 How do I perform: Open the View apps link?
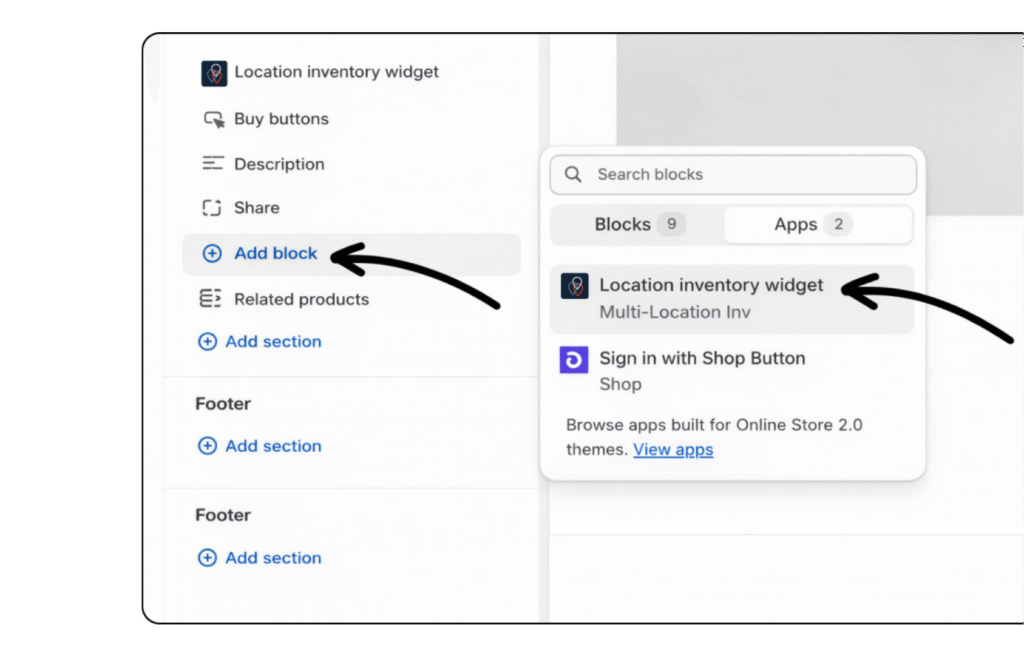pyautogui.click(x=673, y=450)
